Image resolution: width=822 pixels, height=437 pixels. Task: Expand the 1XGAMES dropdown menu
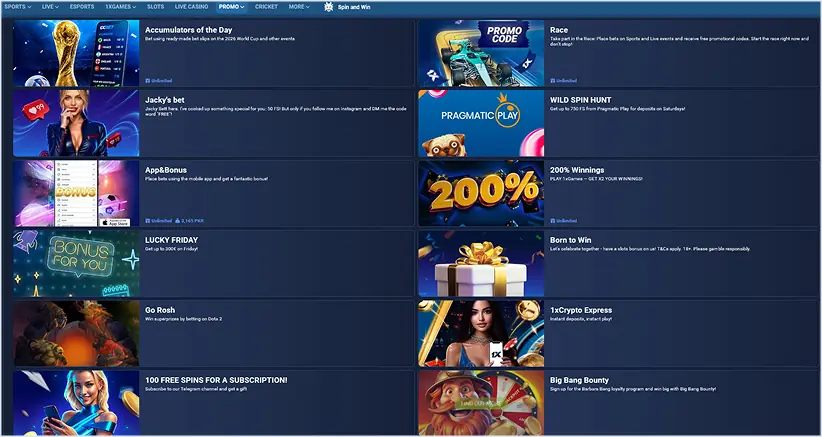coord(121,7)
